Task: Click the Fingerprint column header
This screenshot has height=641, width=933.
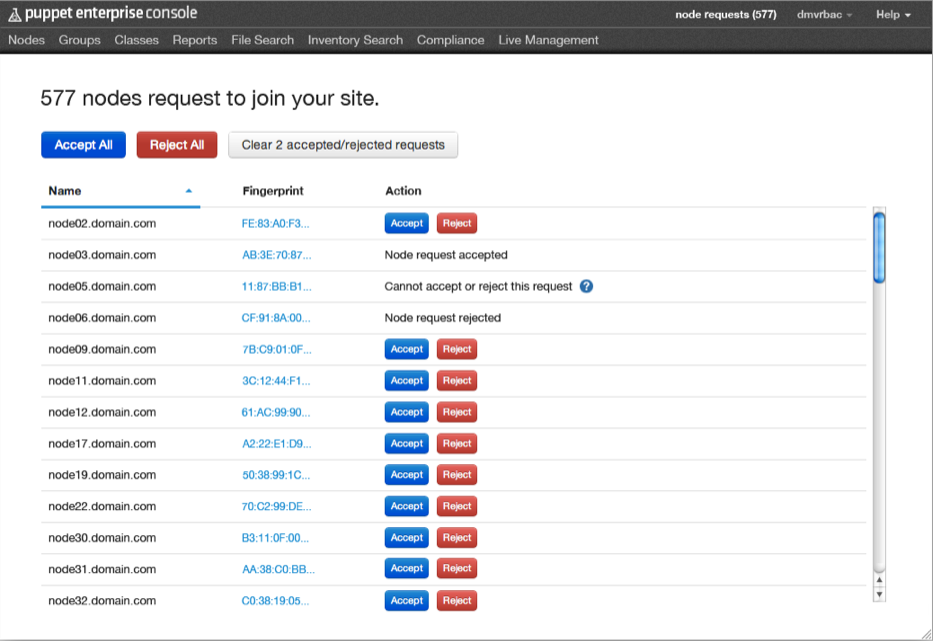Action: coord(273,191)
